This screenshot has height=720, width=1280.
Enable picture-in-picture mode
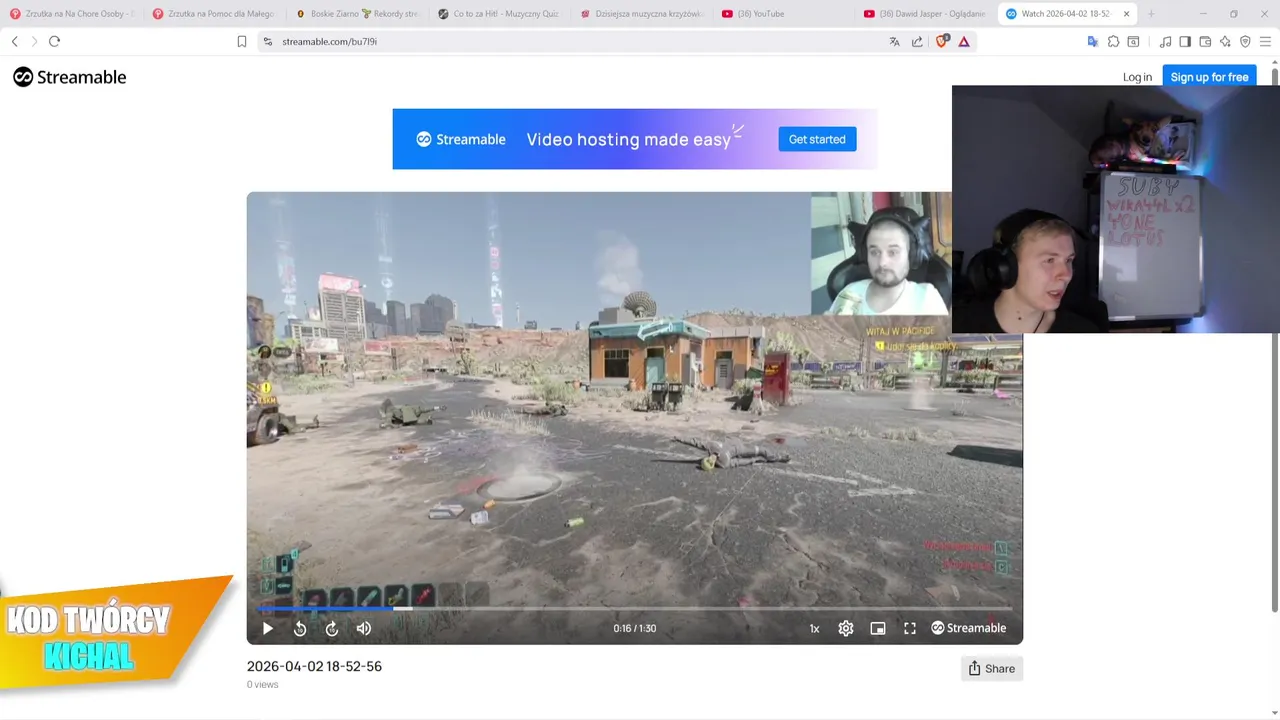pyautogui.click(x=878, y=628)
